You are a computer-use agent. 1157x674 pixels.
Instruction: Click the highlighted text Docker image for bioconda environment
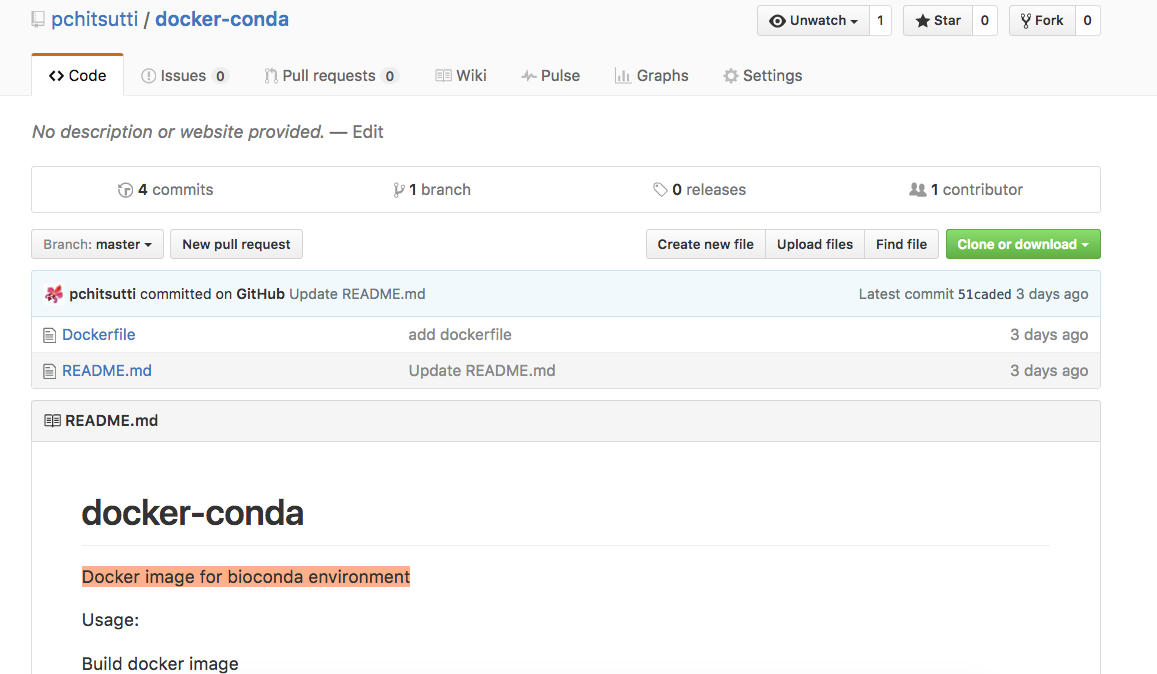pos(246,577)
